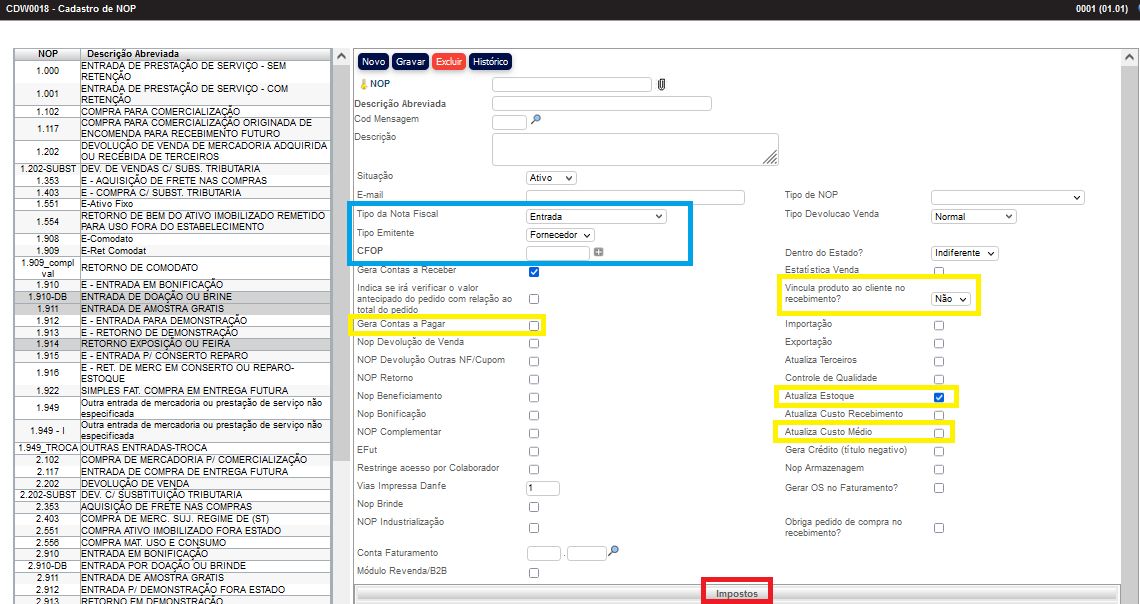Open the Tipo da Nota Fiscal dropdown
The height and width of the screenshot is (604, 1140).
click(x=596, y=216)
